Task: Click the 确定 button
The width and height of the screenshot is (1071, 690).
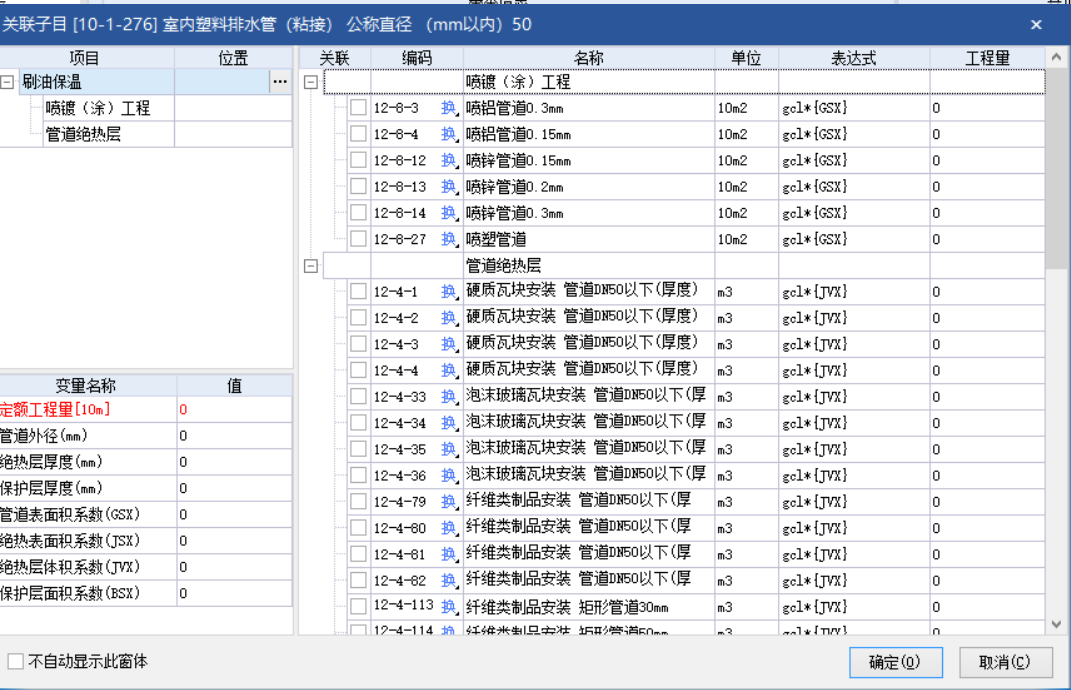Action: (895, 662)
